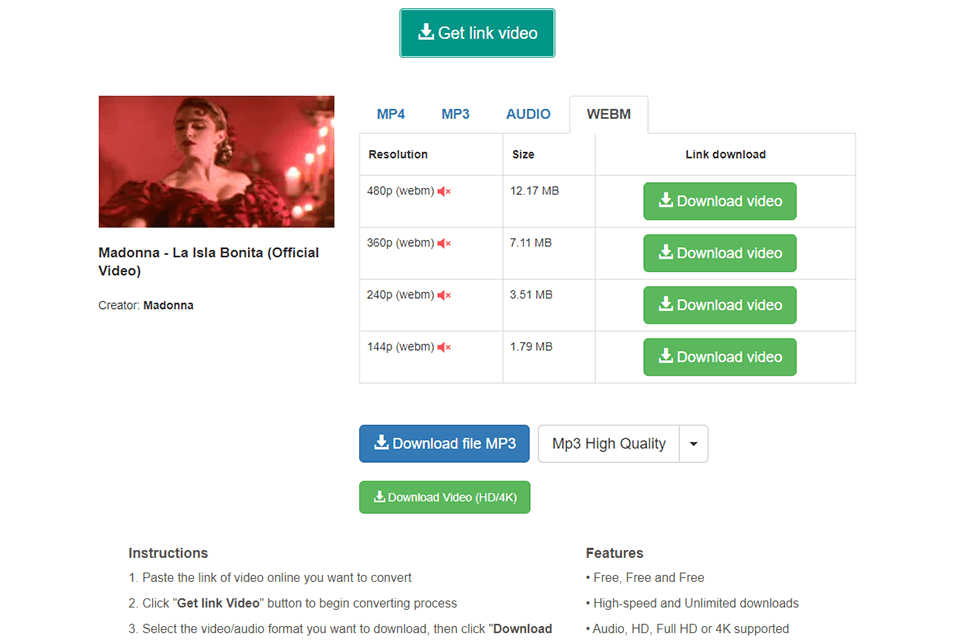Image resolution: width=960 pixels, height=640 pixels.
Task: Click the muted icon beside 144p
Action: tap(444, 348)
